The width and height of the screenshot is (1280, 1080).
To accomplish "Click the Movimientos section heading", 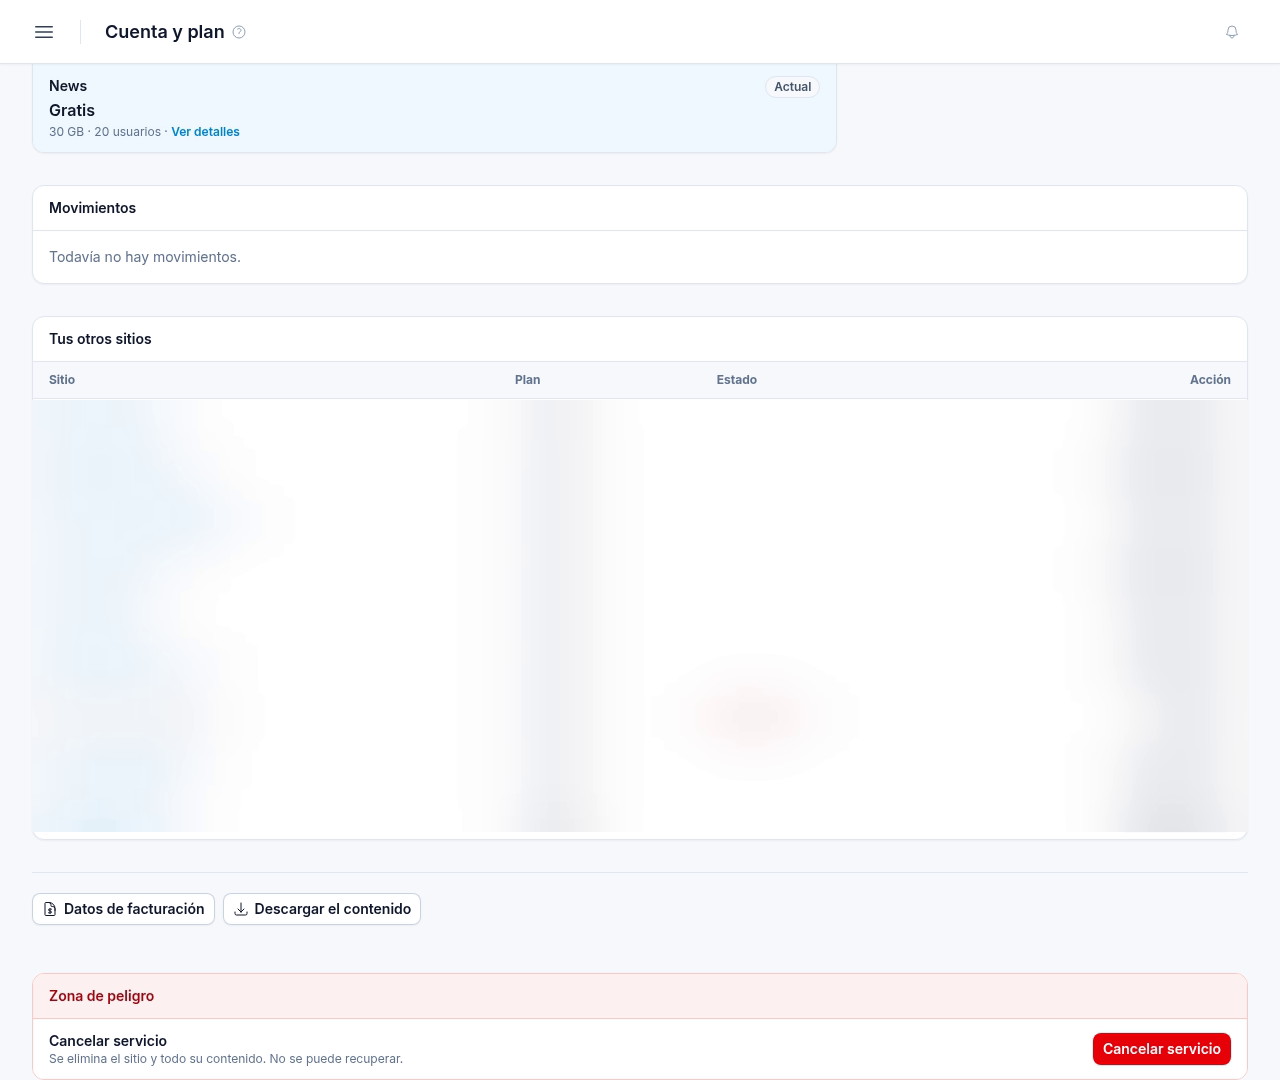I will coord(92,208).
